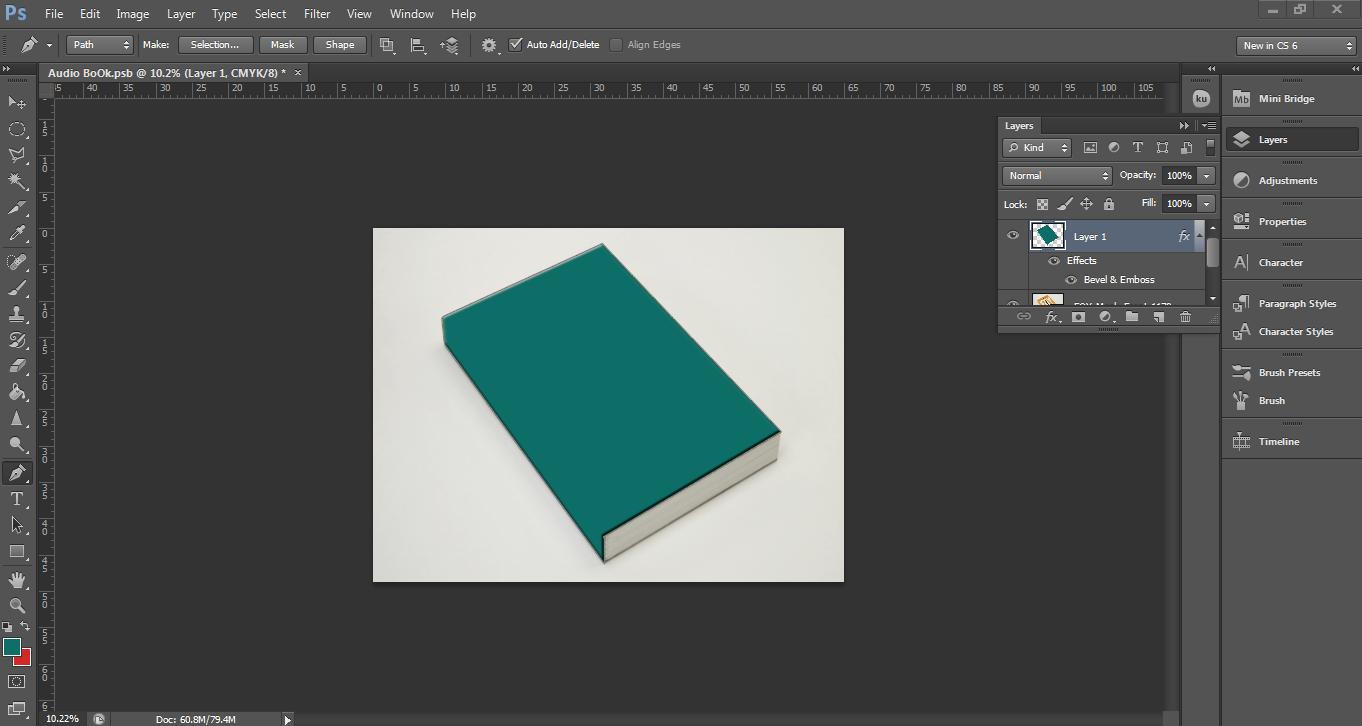
Task: Toggle visibility of Effects
Action: click(1054, 261)
